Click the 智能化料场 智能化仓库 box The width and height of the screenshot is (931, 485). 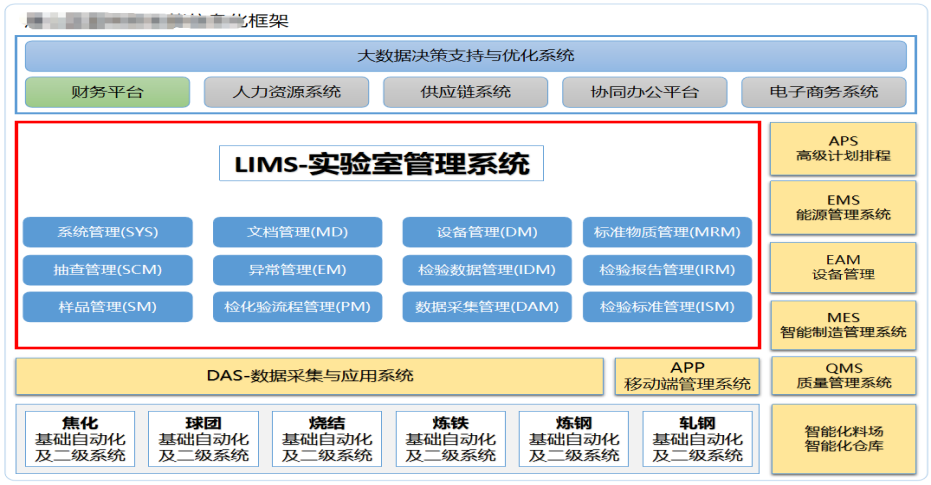[843, 439]
